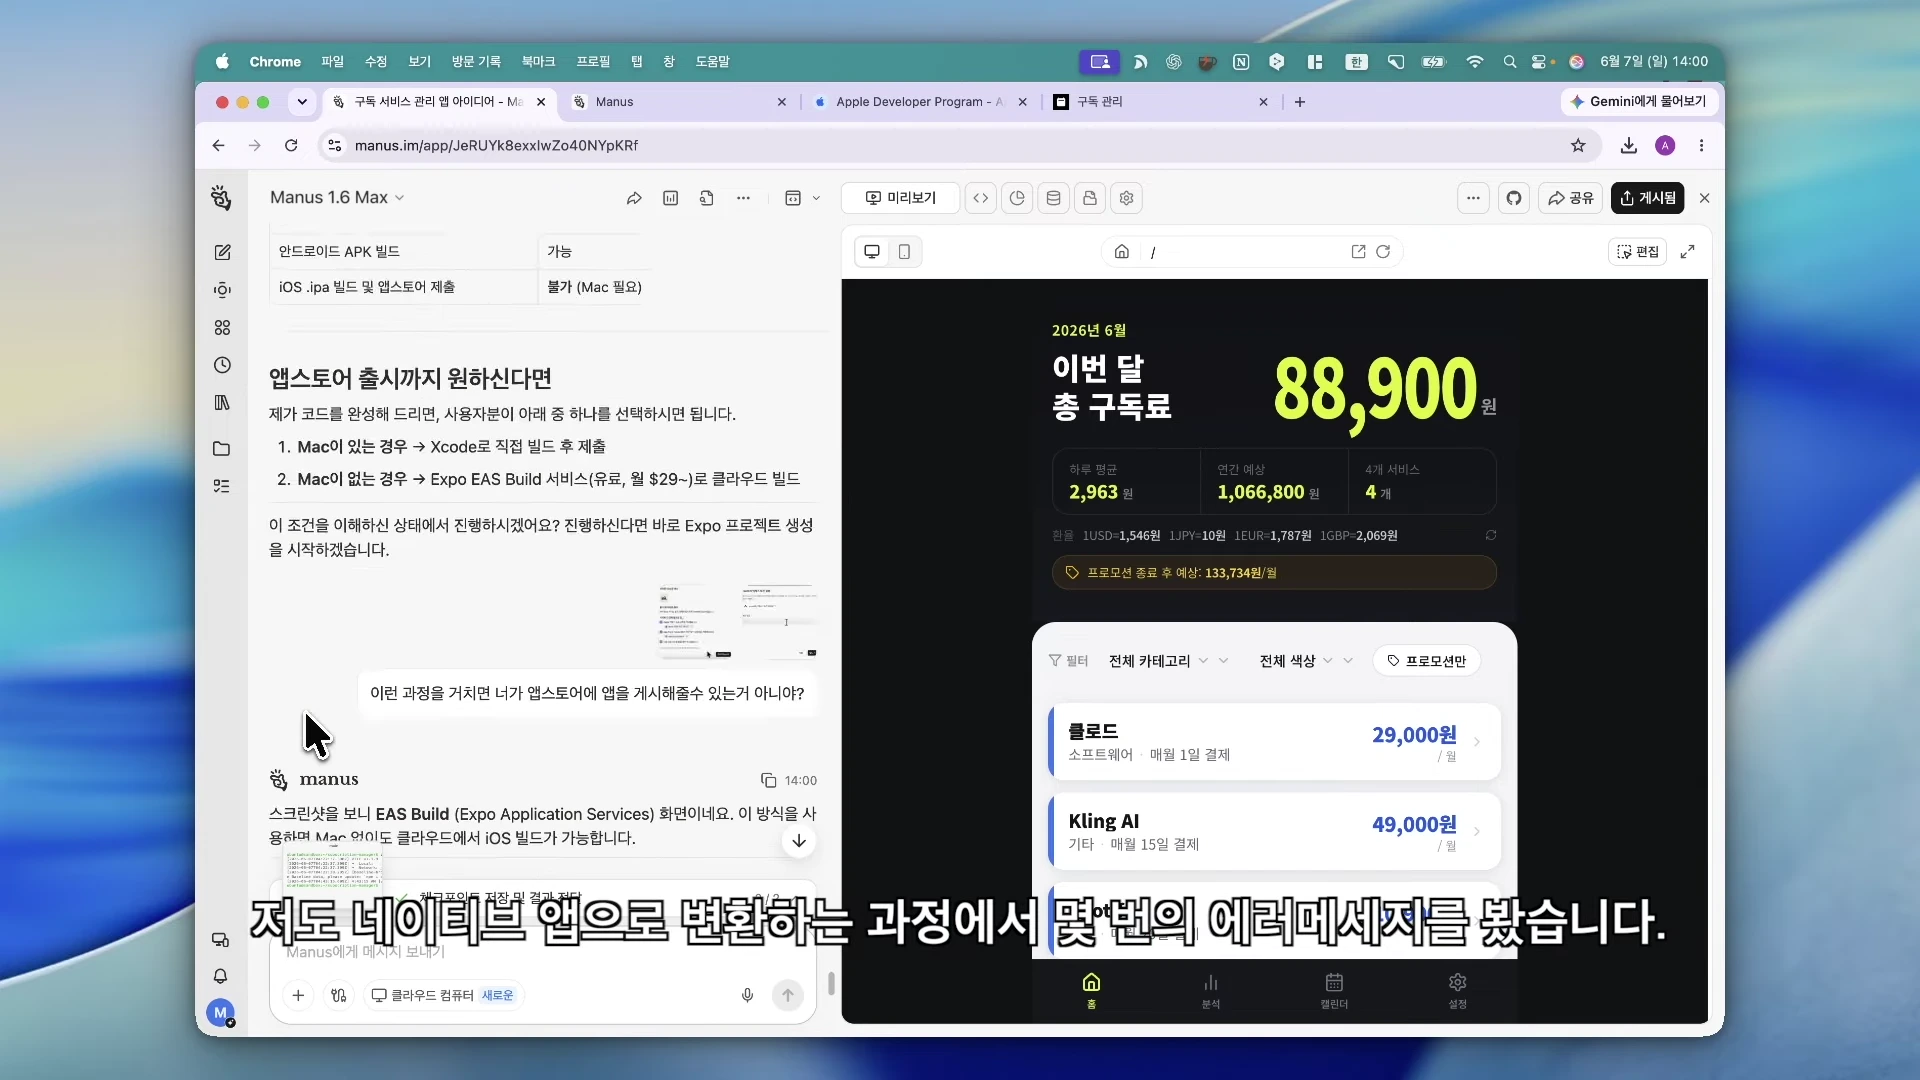Copy the manus reply using the copy icon
Screen dimensions: 1920x1080
tap(768, 780)
